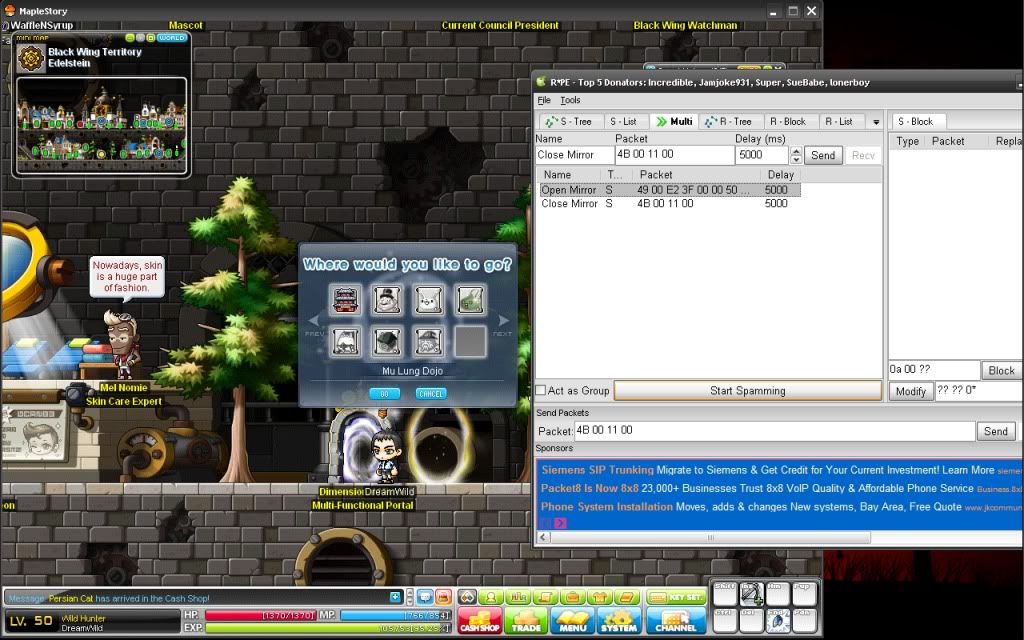Viewport: 1024px width, 640px height.
Task: Maximize the mini map with the square button
Action: pyautogui.click(x=150, y=38)
